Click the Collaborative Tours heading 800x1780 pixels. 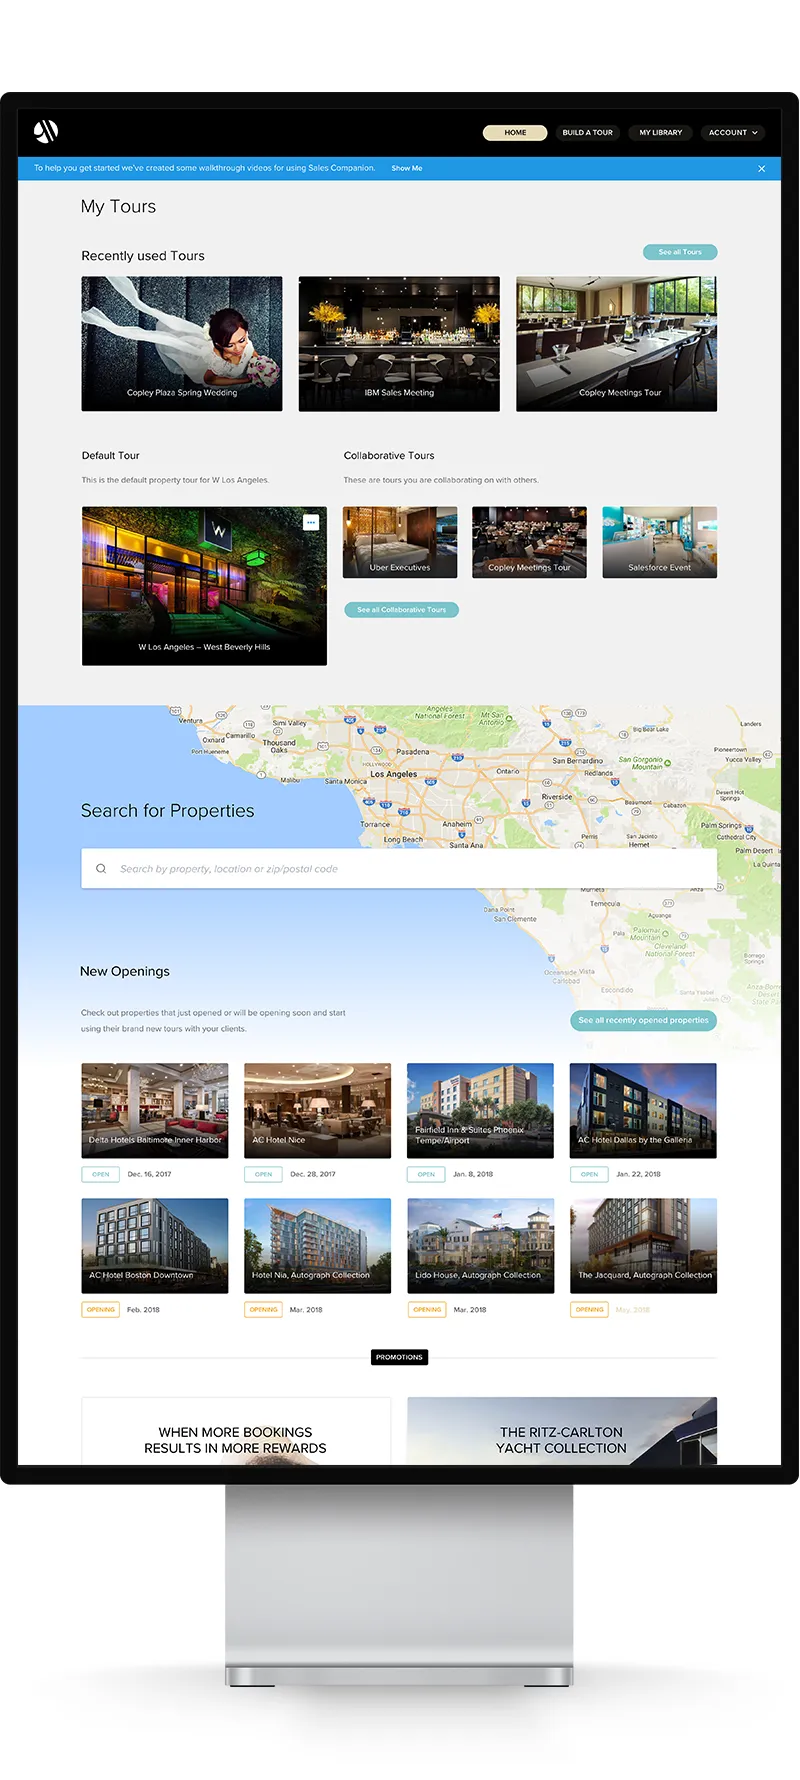(389, 455)
